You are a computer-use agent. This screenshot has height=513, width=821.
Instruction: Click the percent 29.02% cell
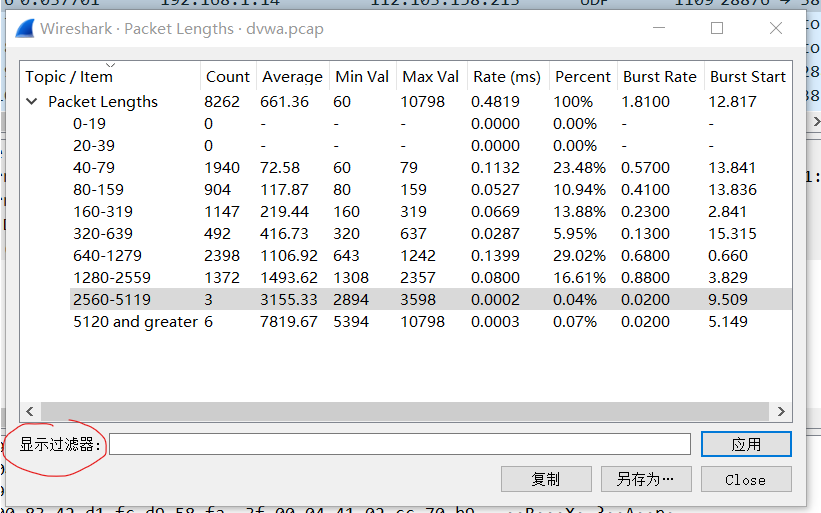[x=579, y=255]
